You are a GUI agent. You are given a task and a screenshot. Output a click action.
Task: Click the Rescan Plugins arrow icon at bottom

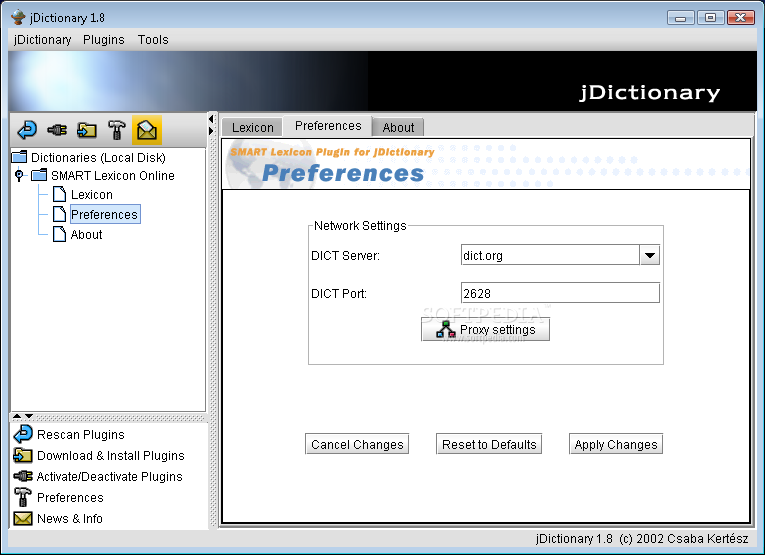coord(23,434)
